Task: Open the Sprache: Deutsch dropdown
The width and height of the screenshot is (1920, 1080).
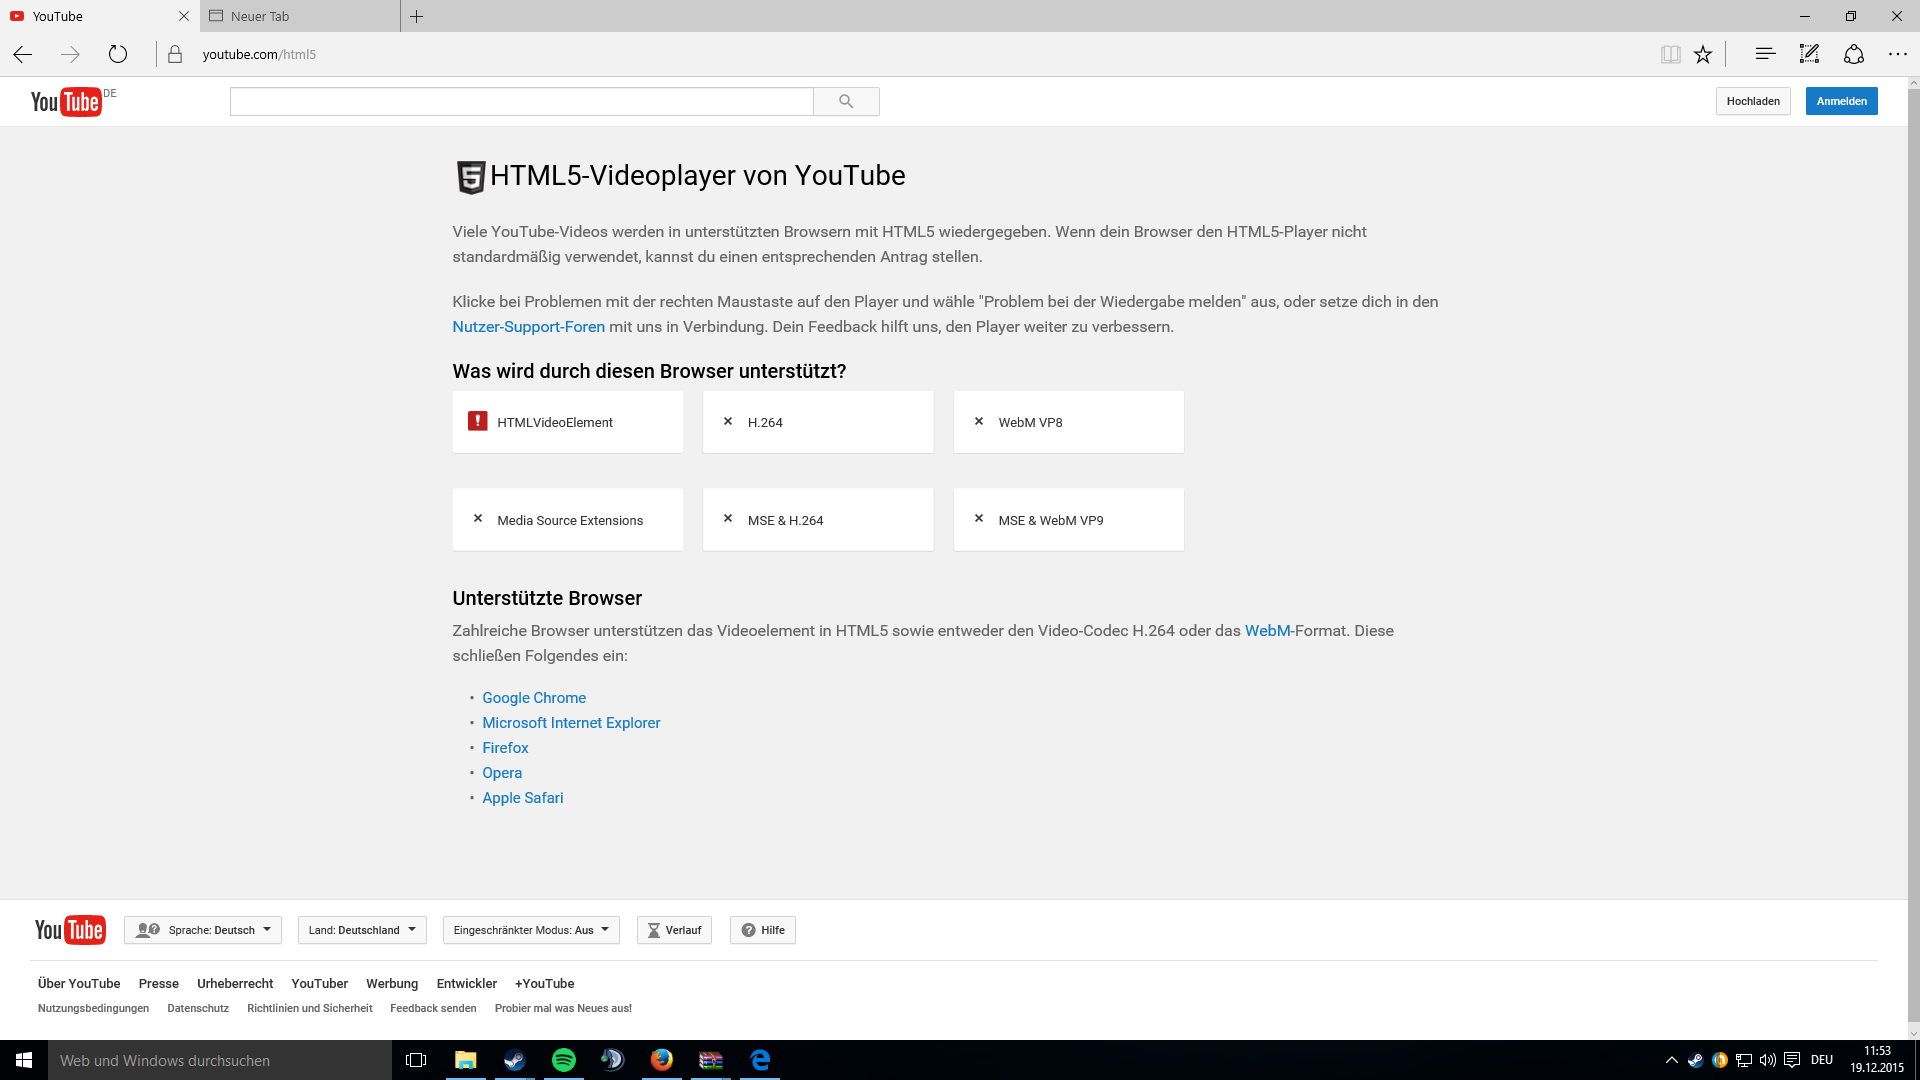Action: point(203,930)
